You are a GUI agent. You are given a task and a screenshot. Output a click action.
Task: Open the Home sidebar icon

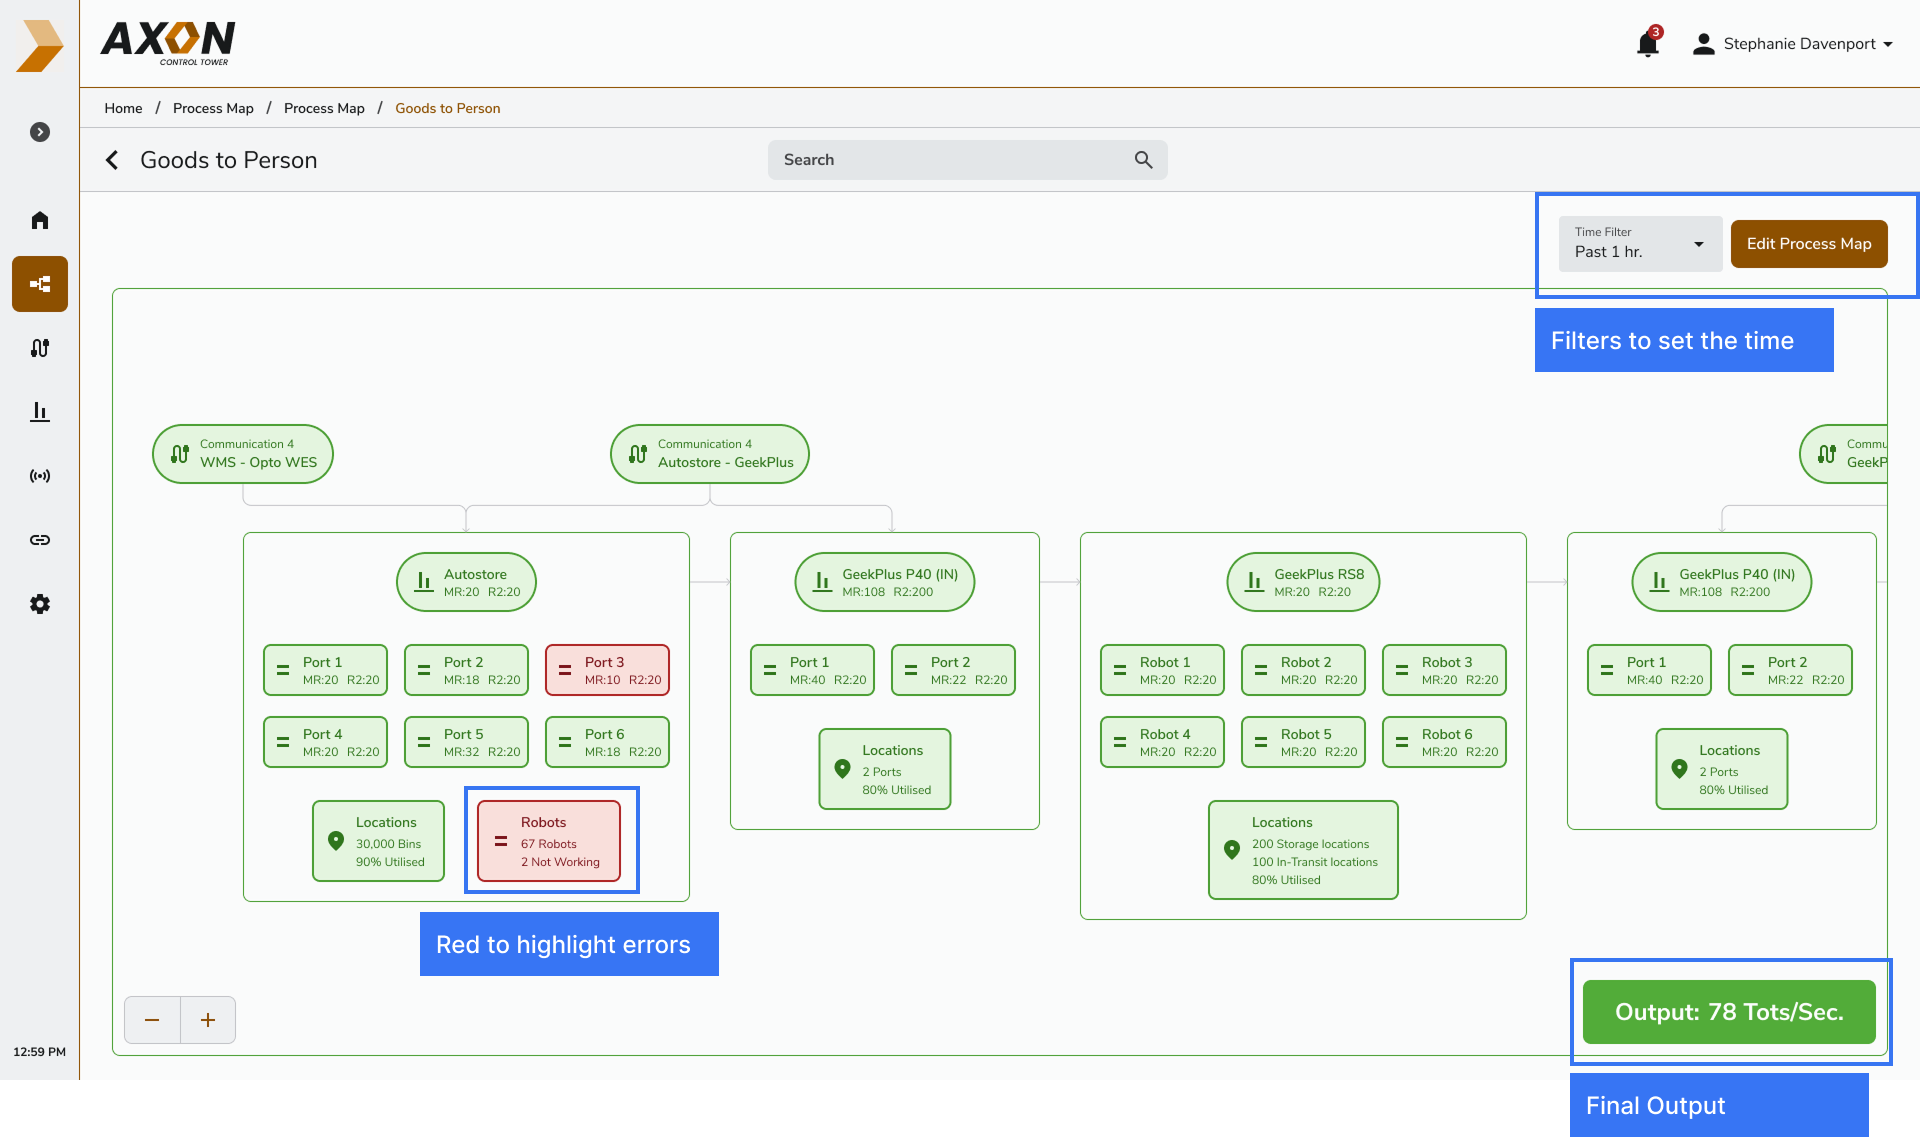40,220
